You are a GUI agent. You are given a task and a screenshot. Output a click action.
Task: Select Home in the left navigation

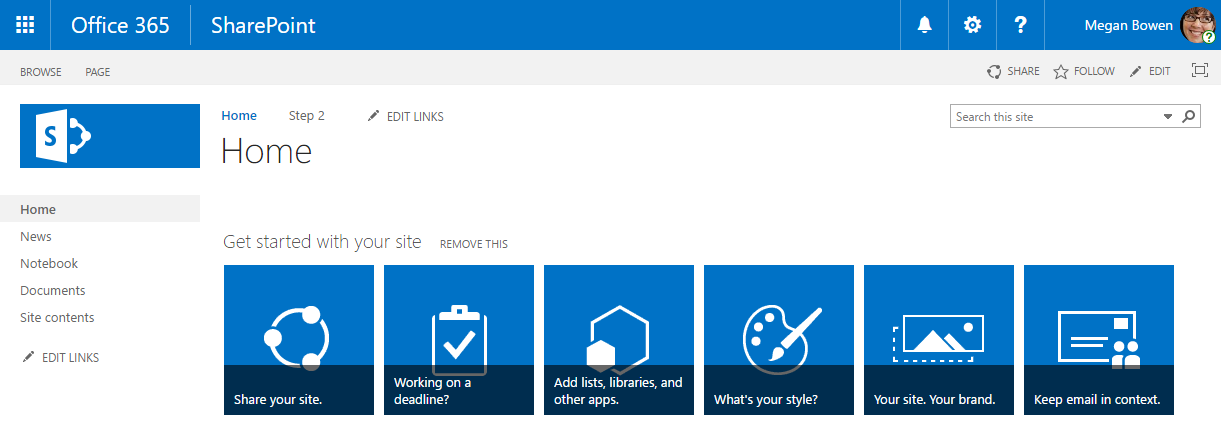pos(100,209)
